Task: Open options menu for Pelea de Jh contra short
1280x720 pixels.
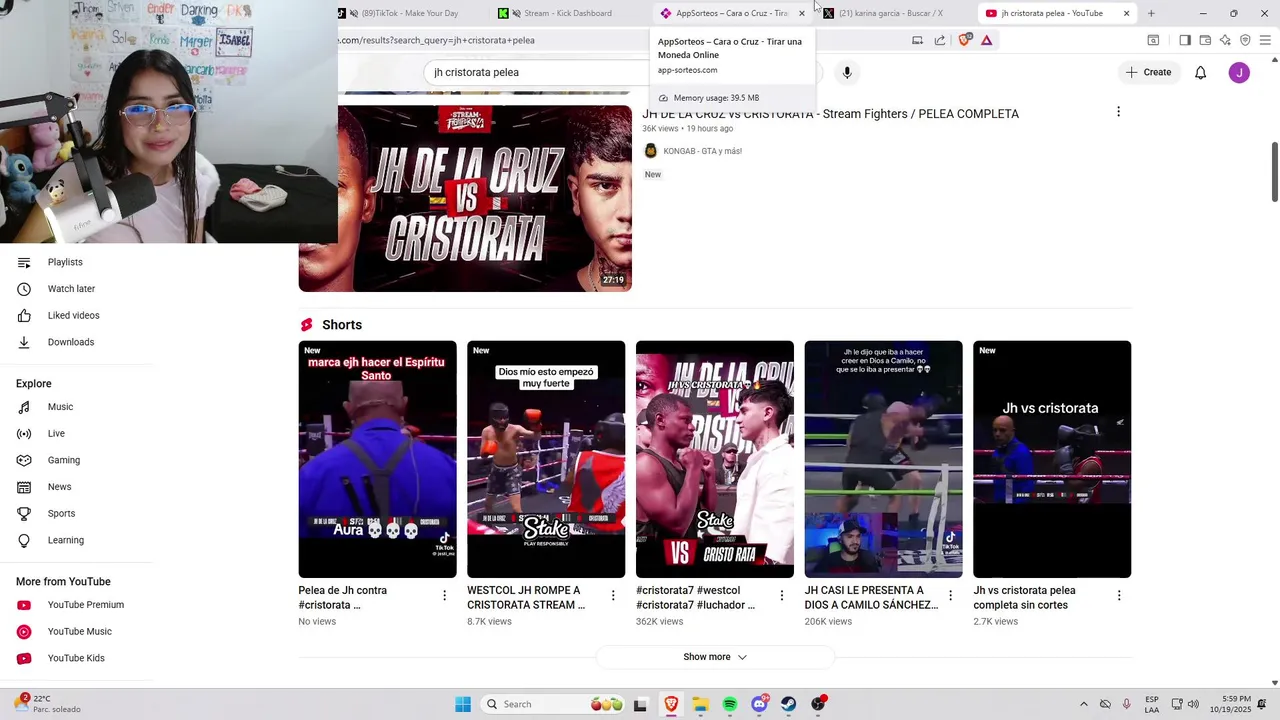Action: 445,596
